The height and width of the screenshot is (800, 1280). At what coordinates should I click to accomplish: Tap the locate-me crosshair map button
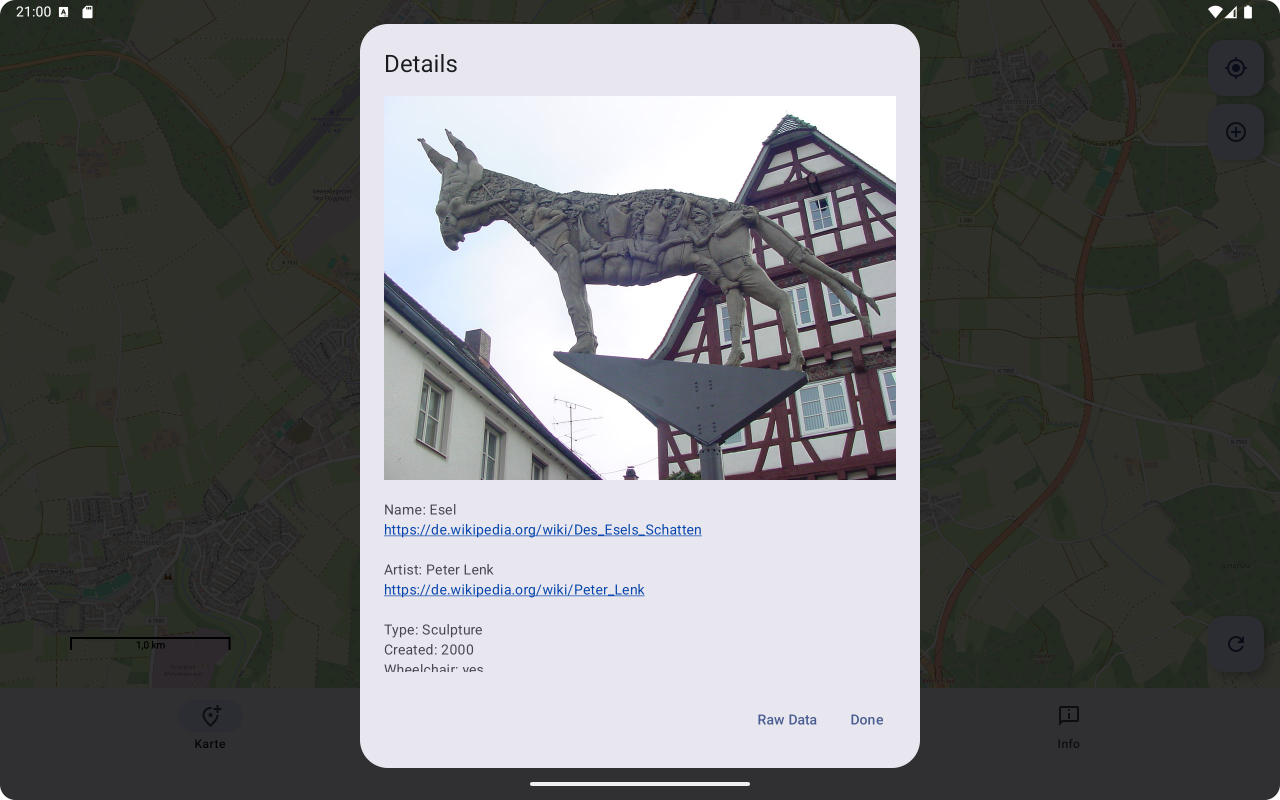coord(1236,68)
